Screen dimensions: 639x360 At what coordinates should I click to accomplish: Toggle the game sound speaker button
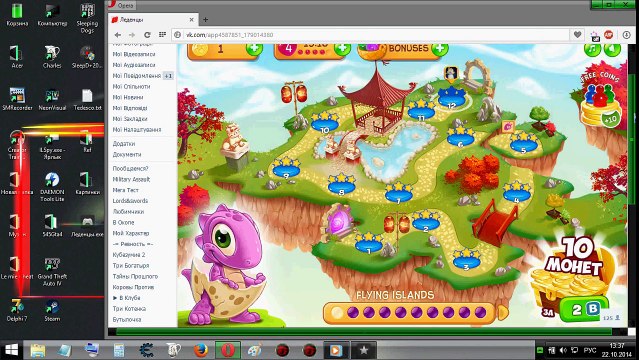[x=612, y=49]
